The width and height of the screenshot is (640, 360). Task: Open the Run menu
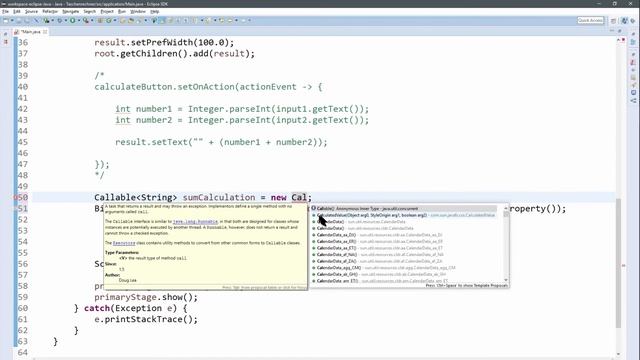coord(122,11)
